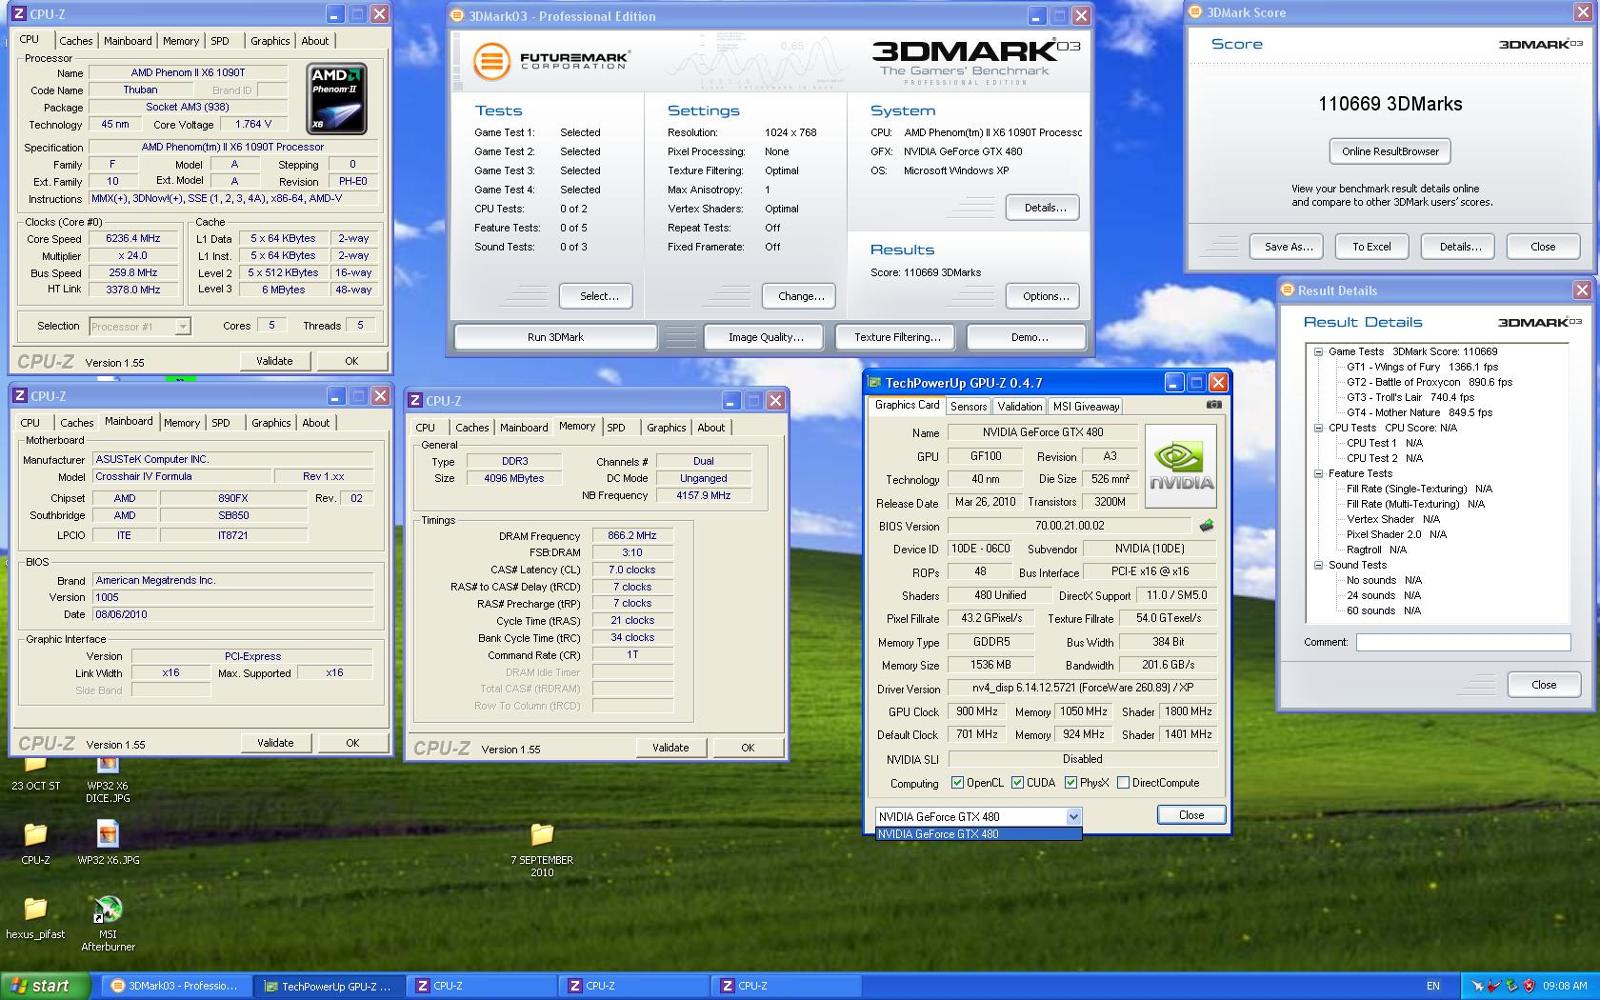Open the 7 SEPTEMBER 2010 folder
The height and width of the screenshot is (1000, 1600).
point(542,849)
